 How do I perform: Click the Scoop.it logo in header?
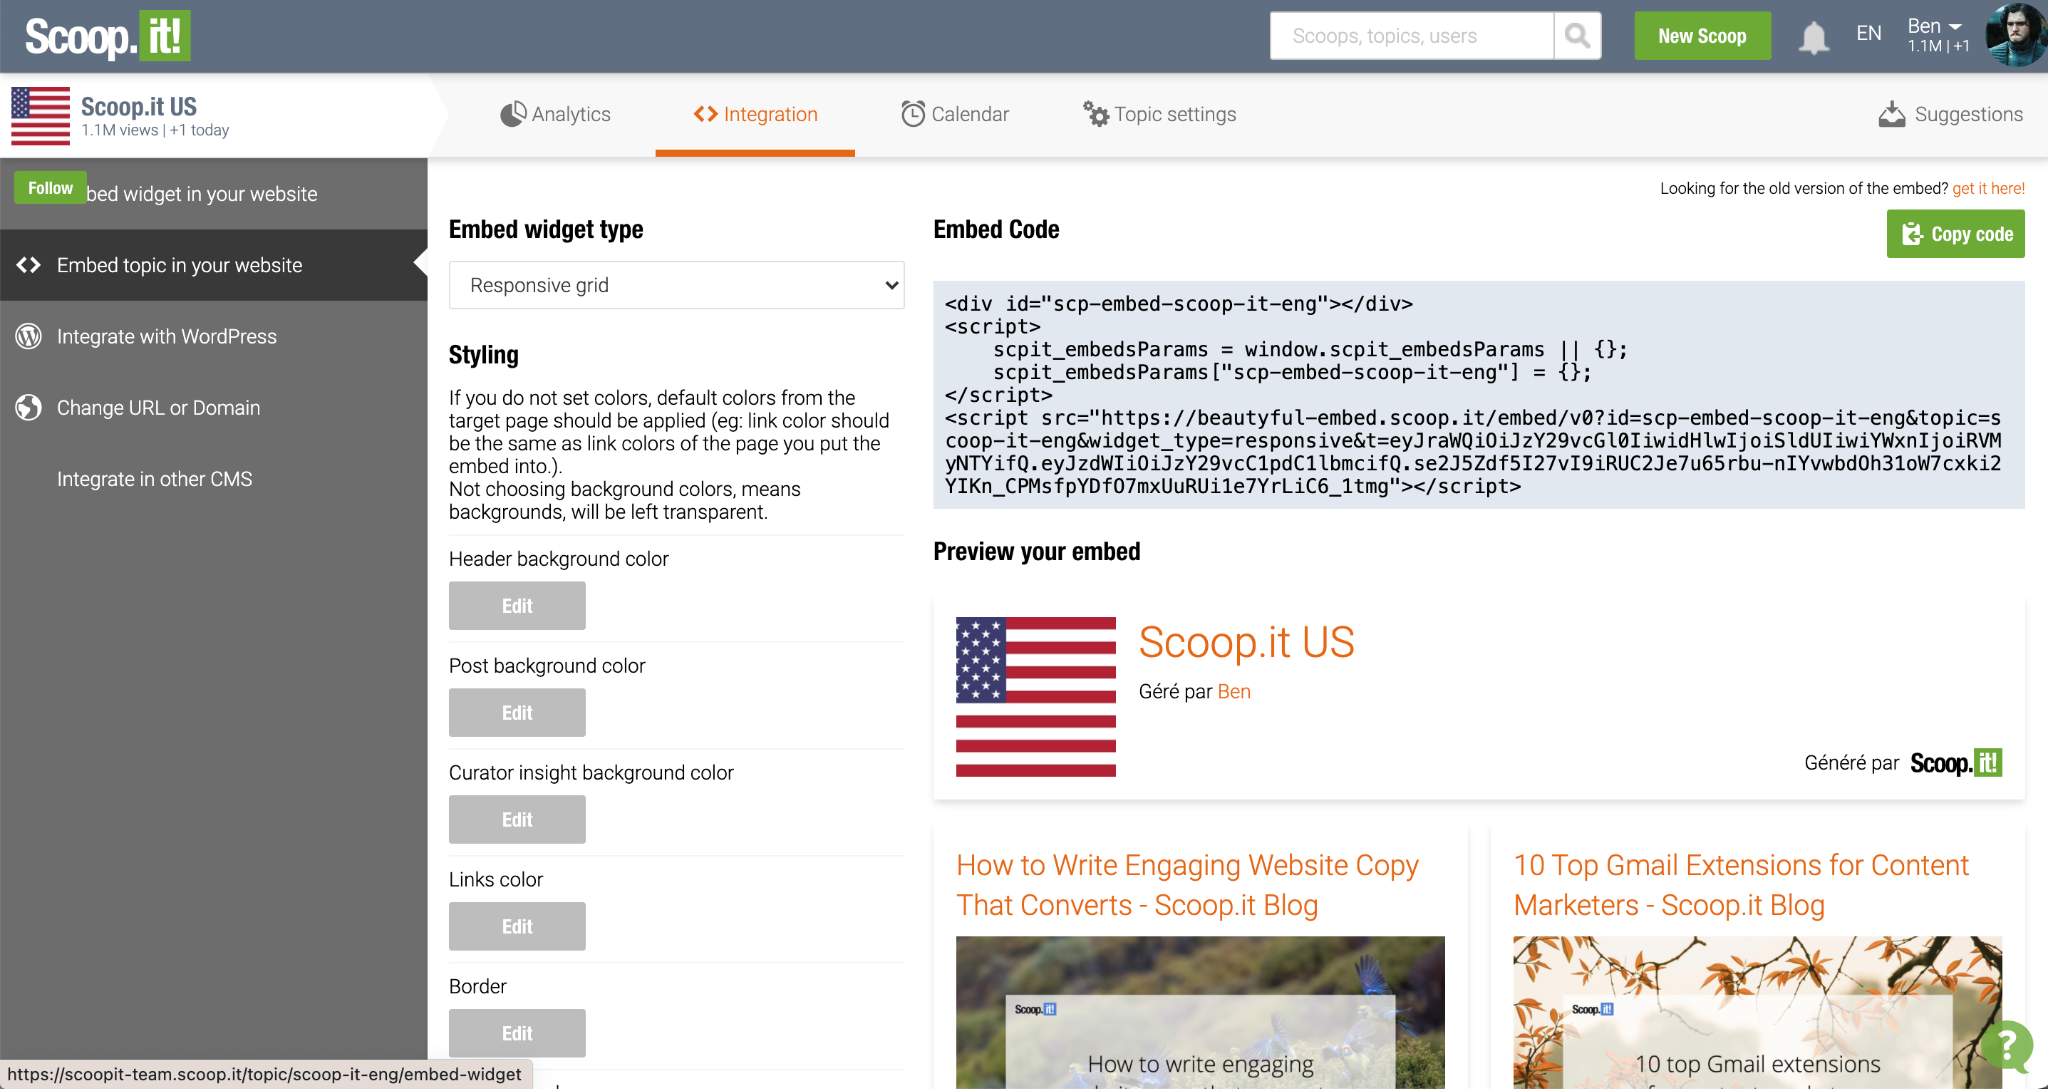click(x=107, y=36)
